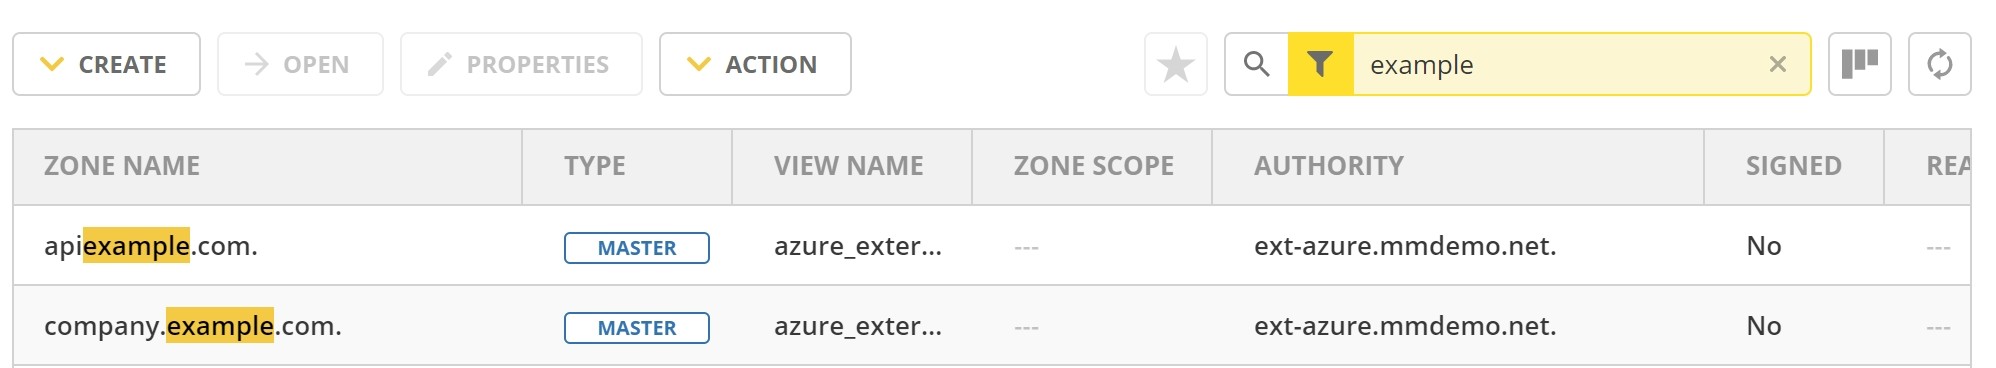The image size is (1996, 368).
Task: Click the MASTER badge for apiexample.com.
Action: click(x=637, y=248)
